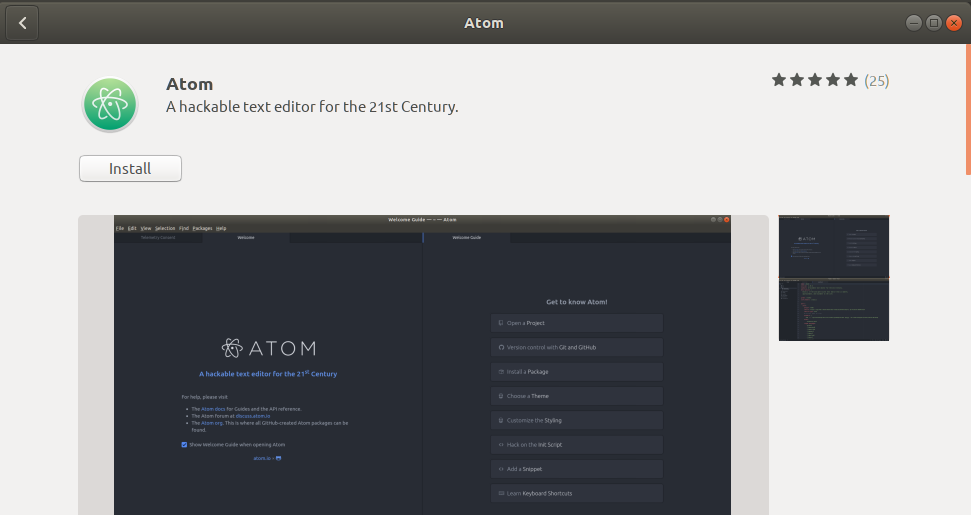Screen dimensions: 971x515
Task: Open the review count (25) link
Action: [x=877, y=80]
